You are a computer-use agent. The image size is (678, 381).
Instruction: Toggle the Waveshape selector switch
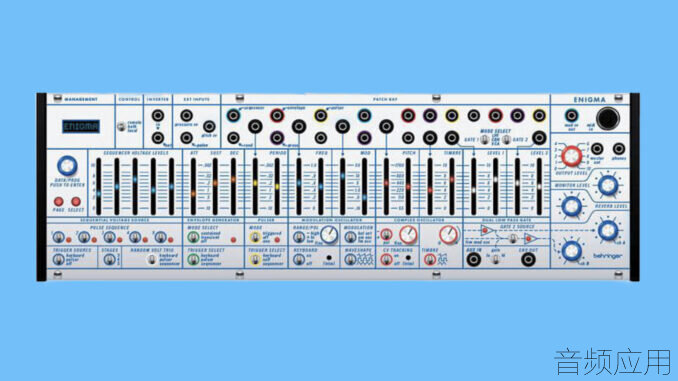point(350,259)
